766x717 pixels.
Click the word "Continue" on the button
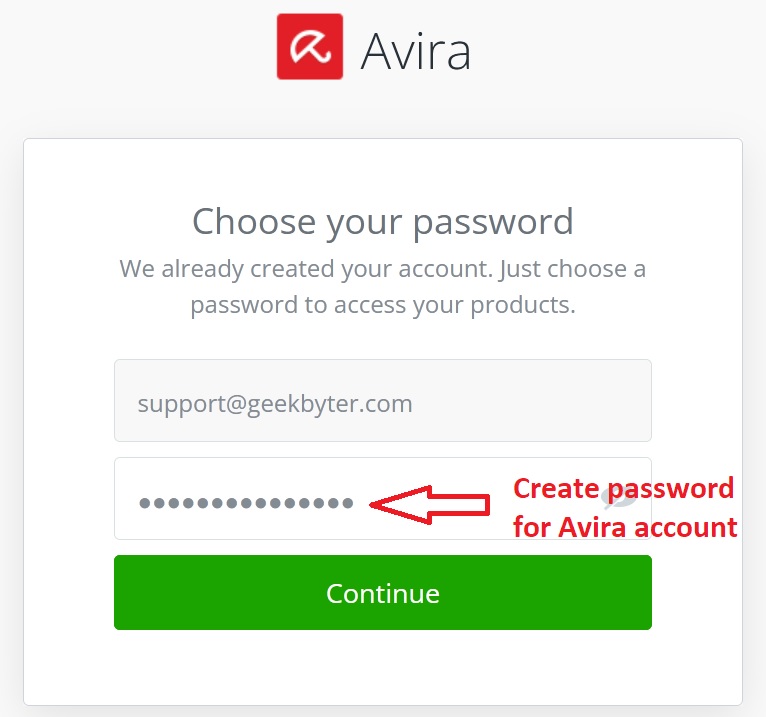click(x=382, y=593)
